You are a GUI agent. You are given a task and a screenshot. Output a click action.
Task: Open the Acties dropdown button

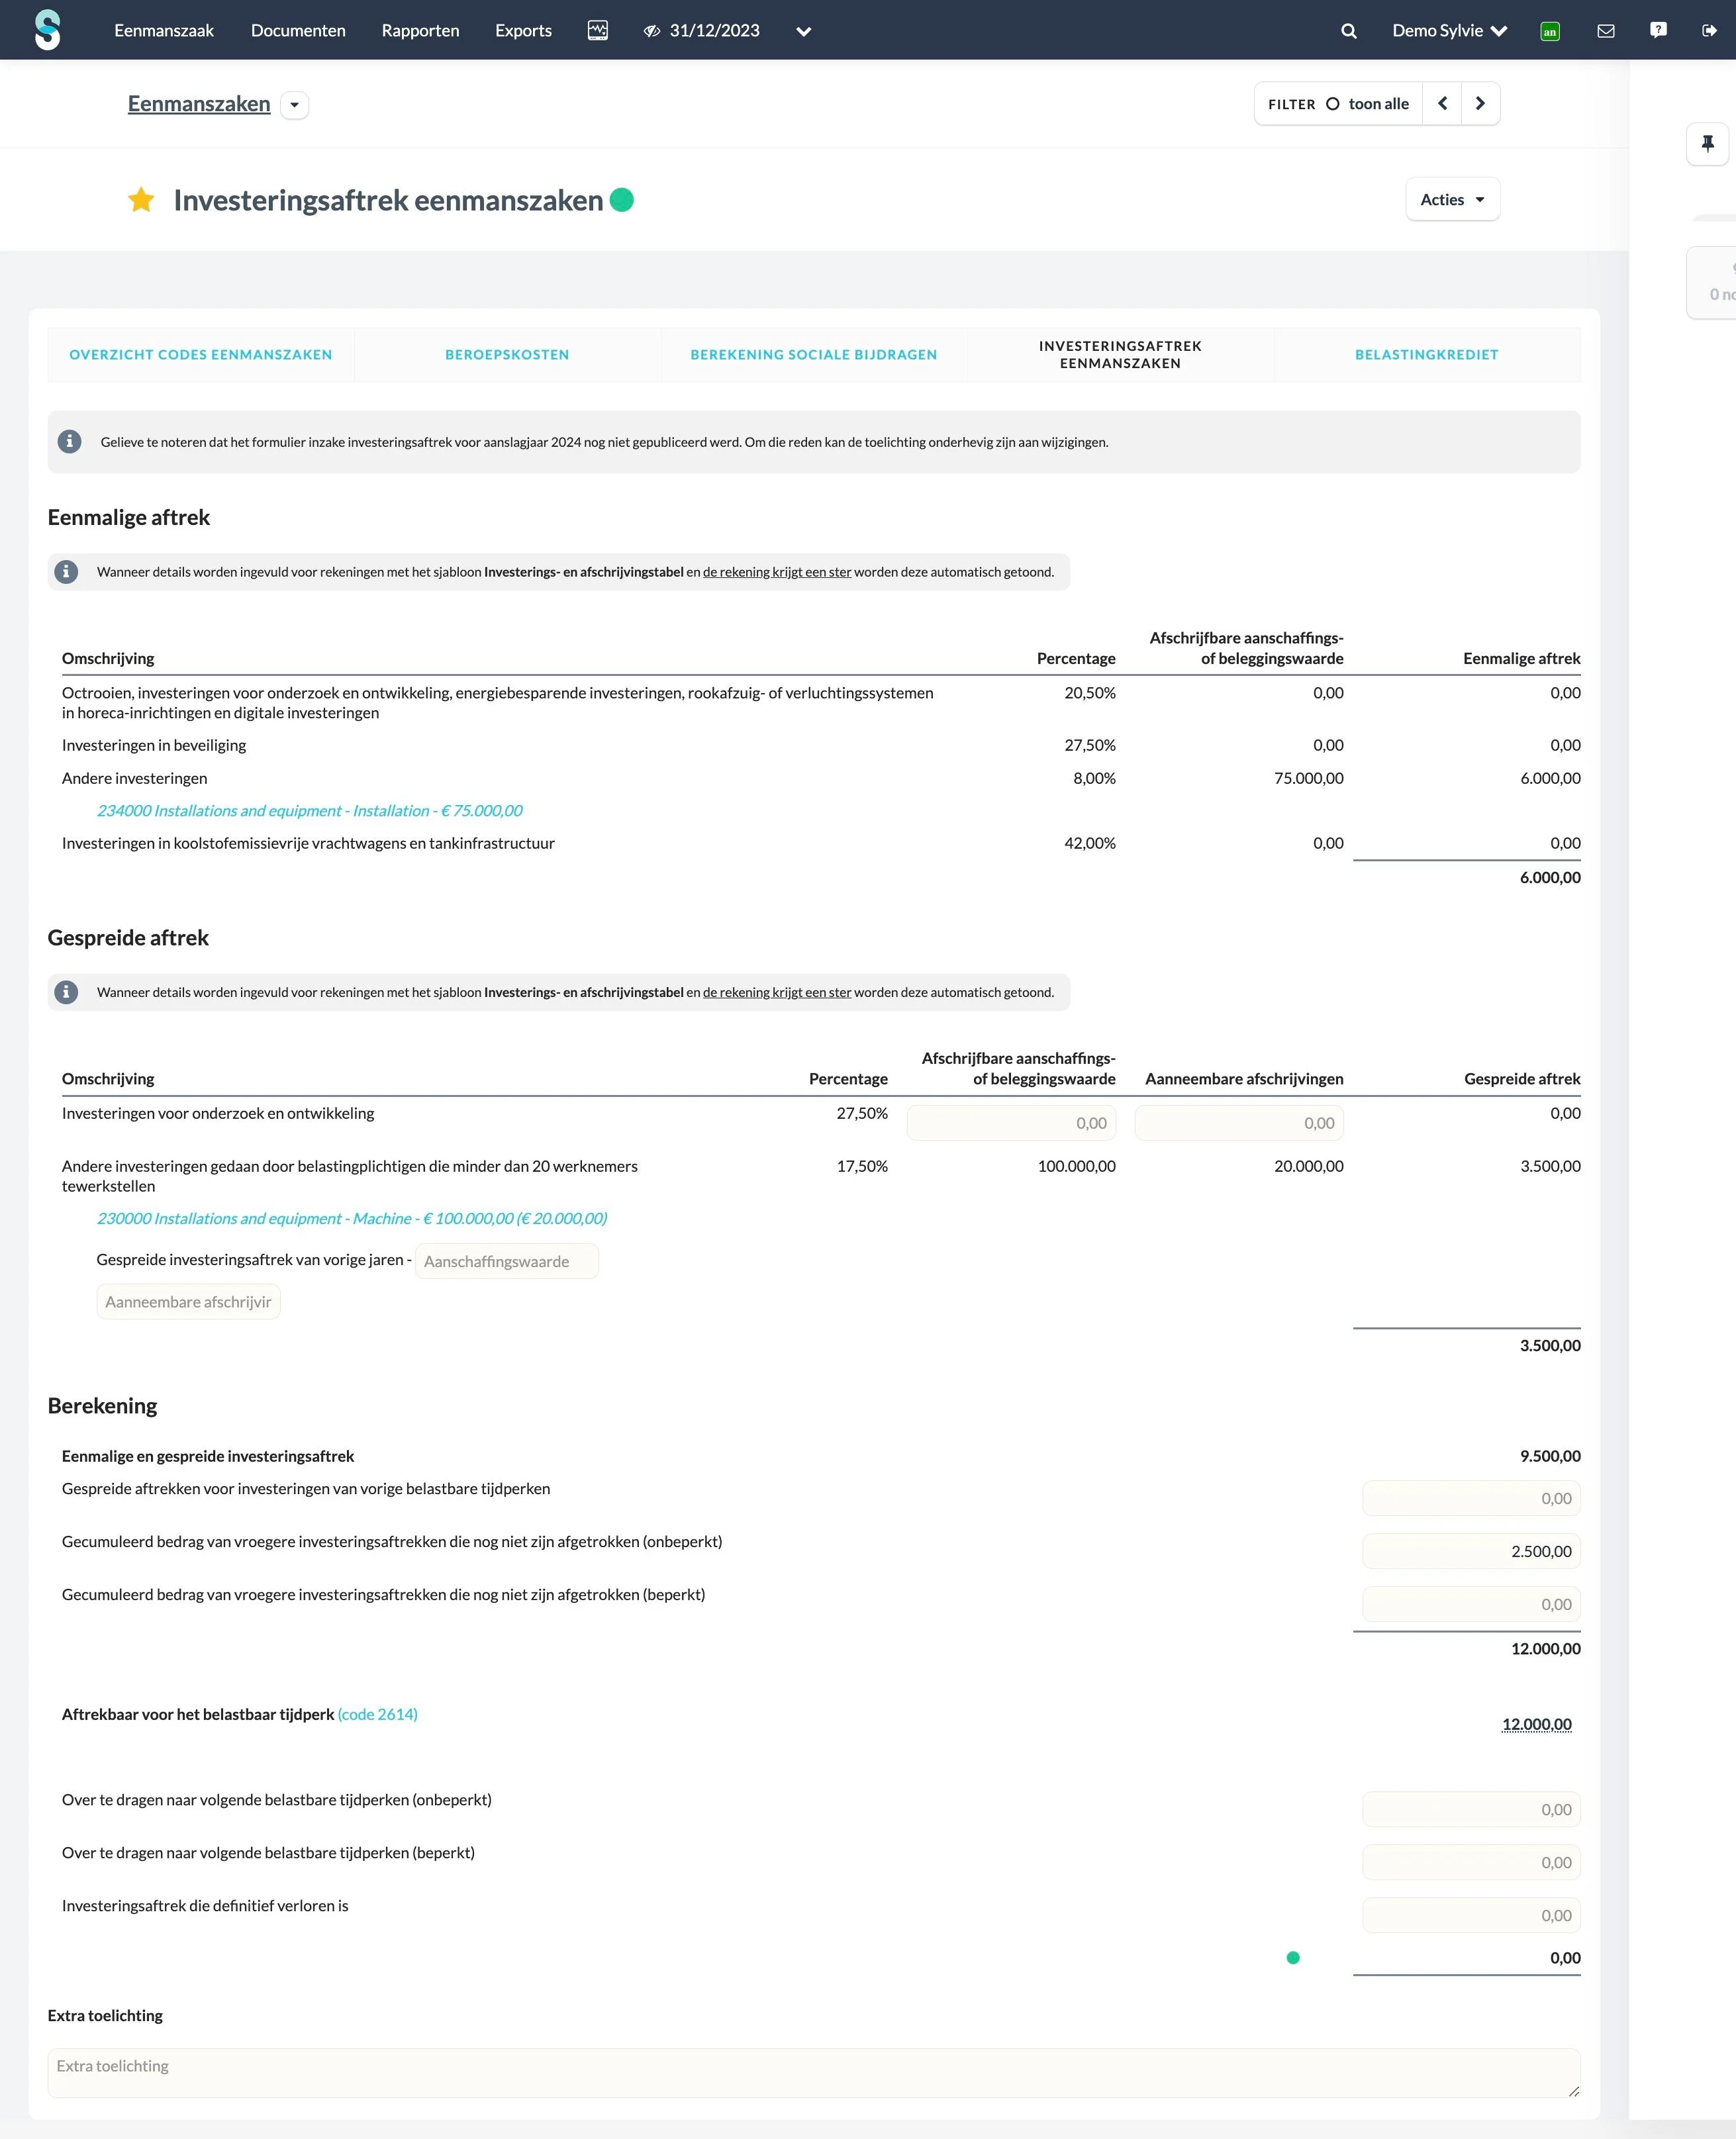[x=1452, y=199]
